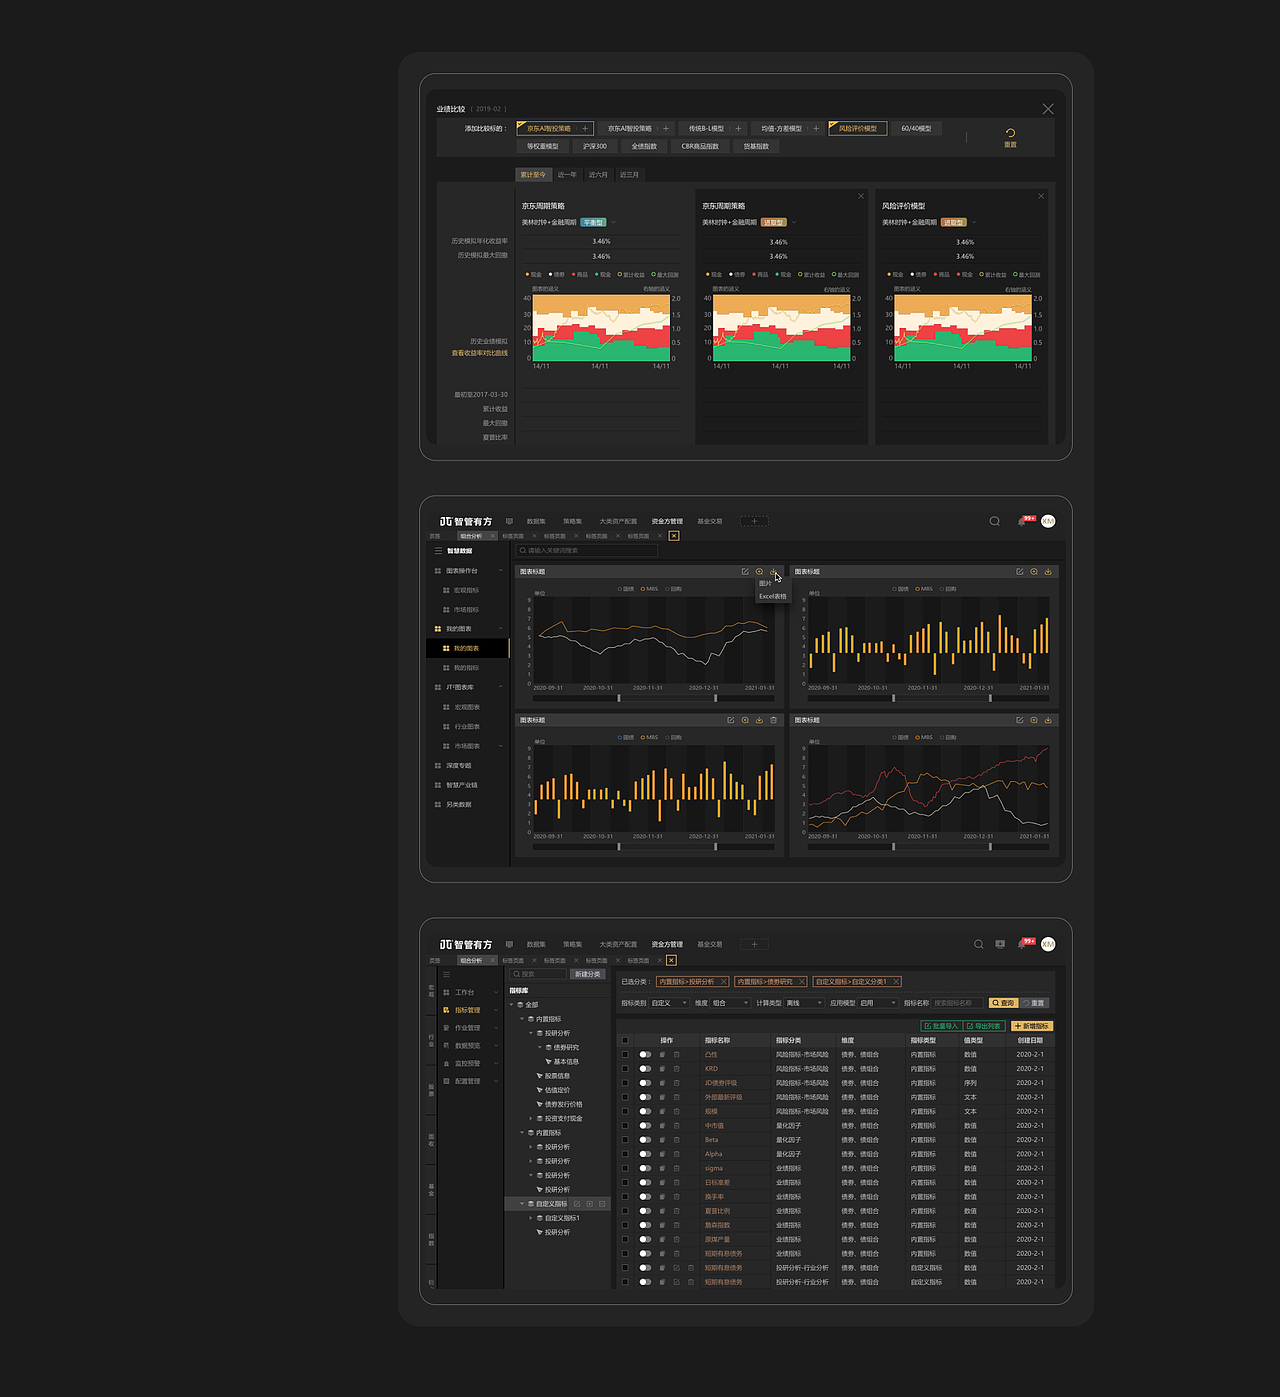Click the zoom icon on the bottom-left bar chart
1280x1397 pixels.
(x=745, y=720)
